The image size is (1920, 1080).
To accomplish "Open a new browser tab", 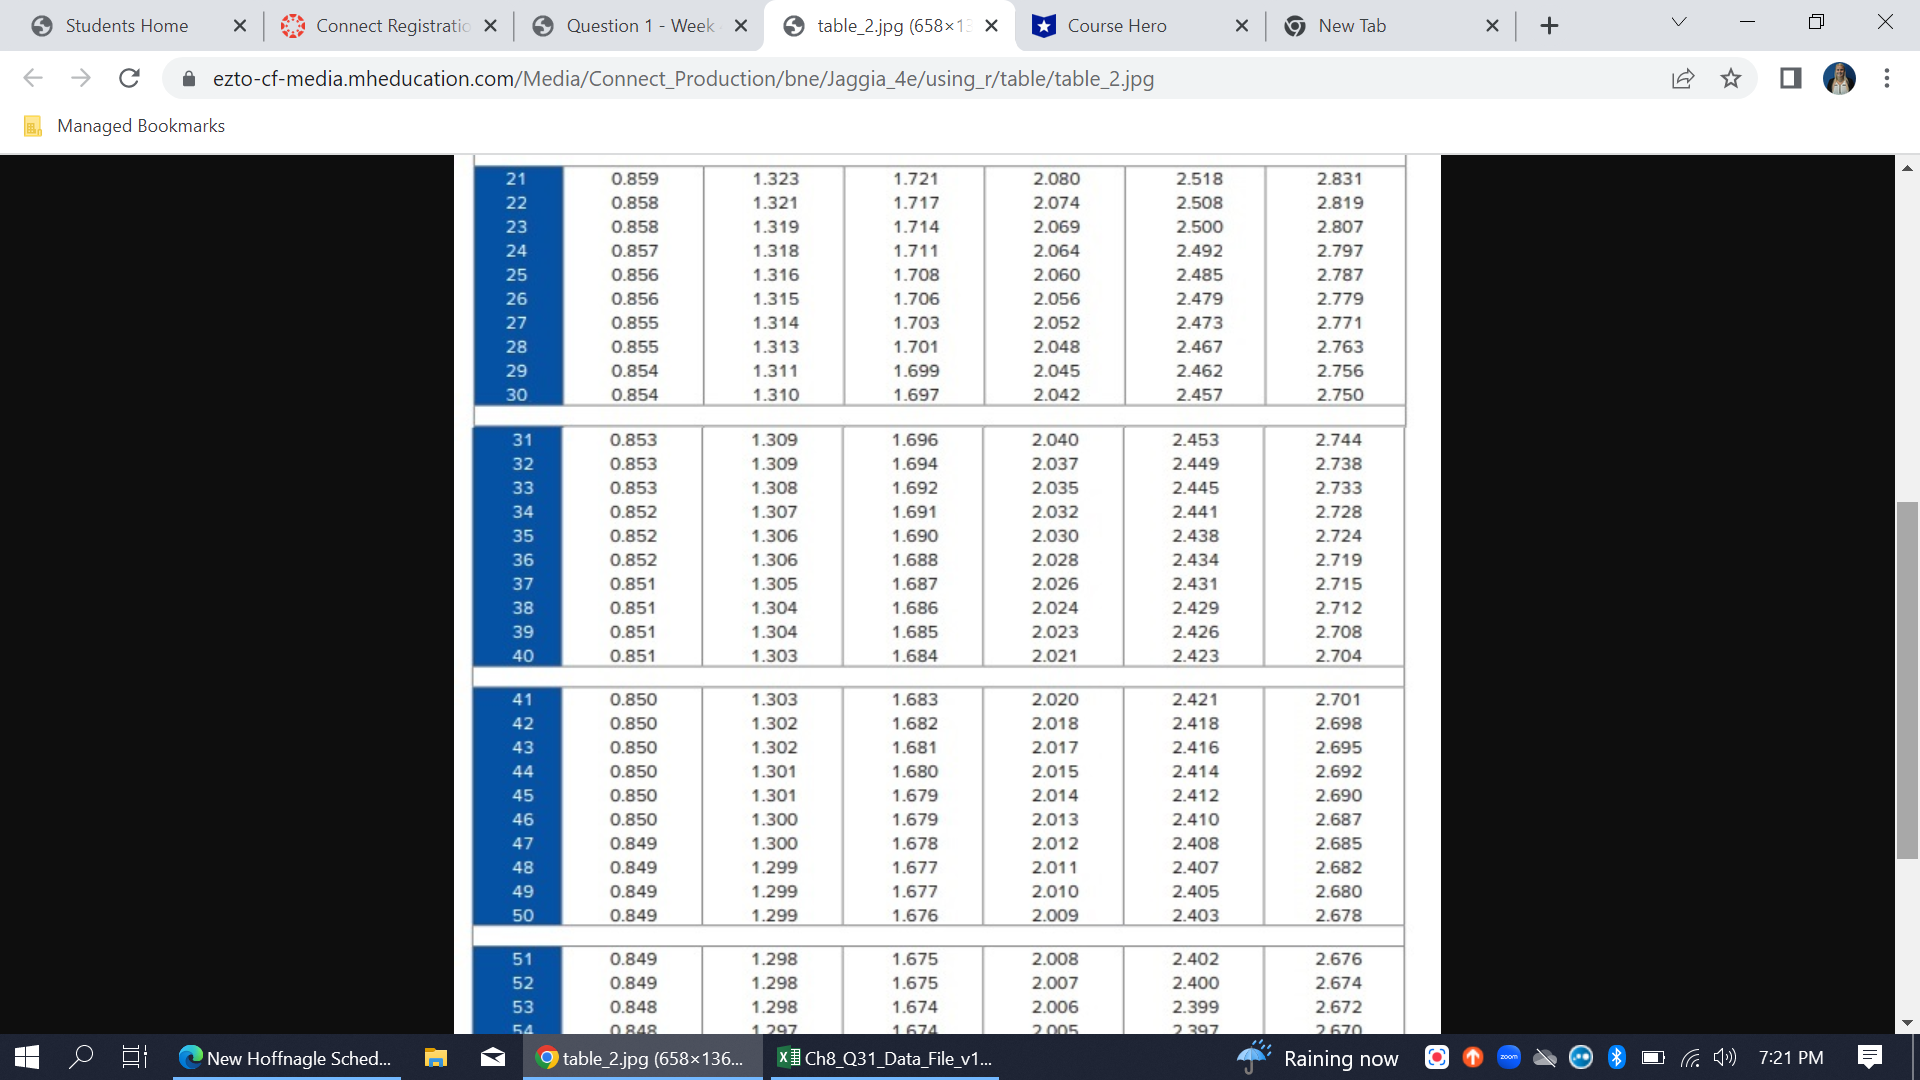I will pos(1549,26).
